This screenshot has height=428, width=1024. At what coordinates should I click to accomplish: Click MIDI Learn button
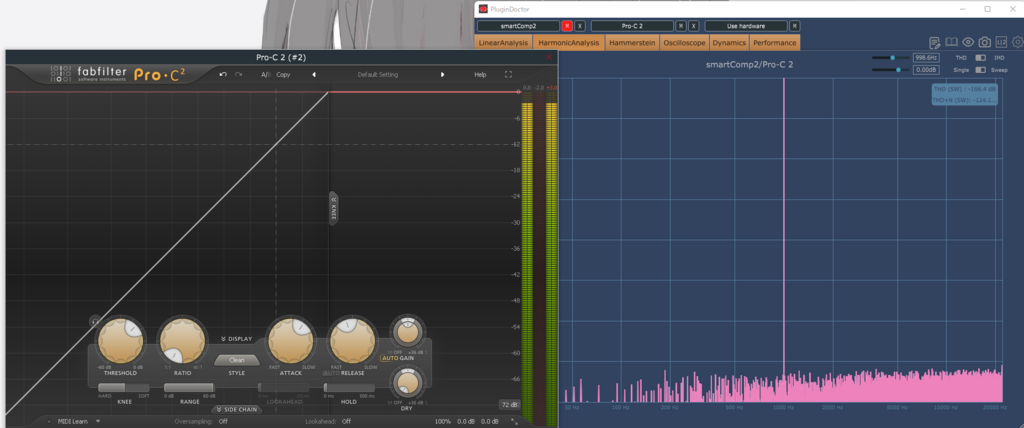point(72,421)
